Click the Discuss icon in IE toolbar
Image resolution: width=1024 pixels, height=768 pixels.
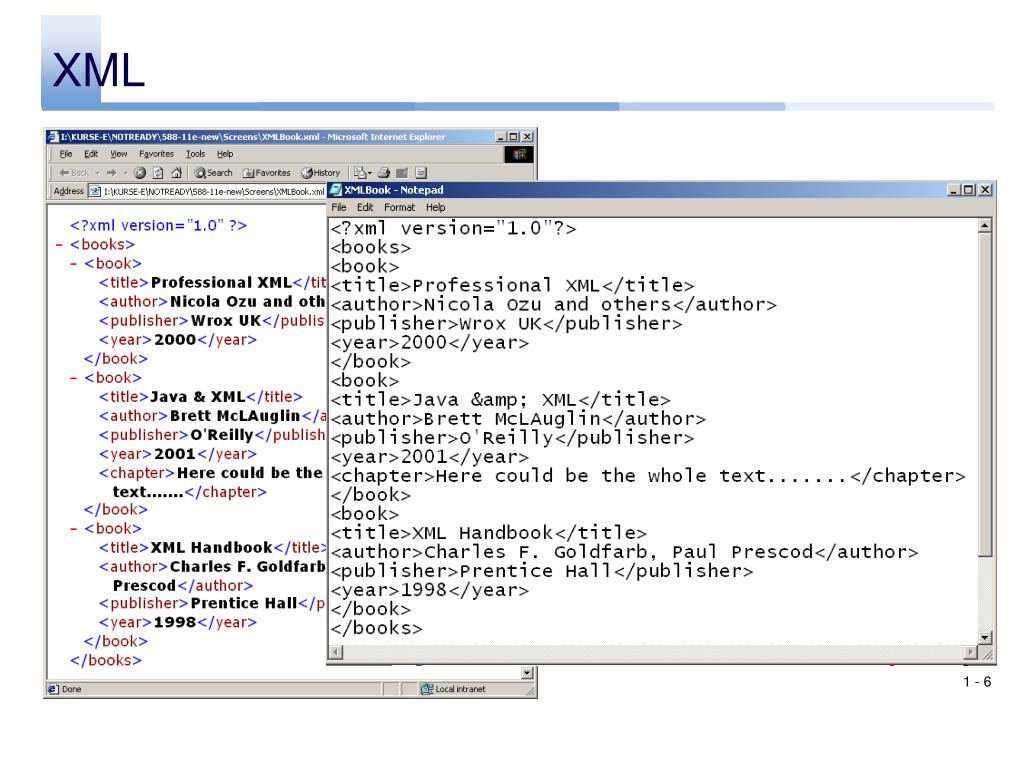coord(421,173)
